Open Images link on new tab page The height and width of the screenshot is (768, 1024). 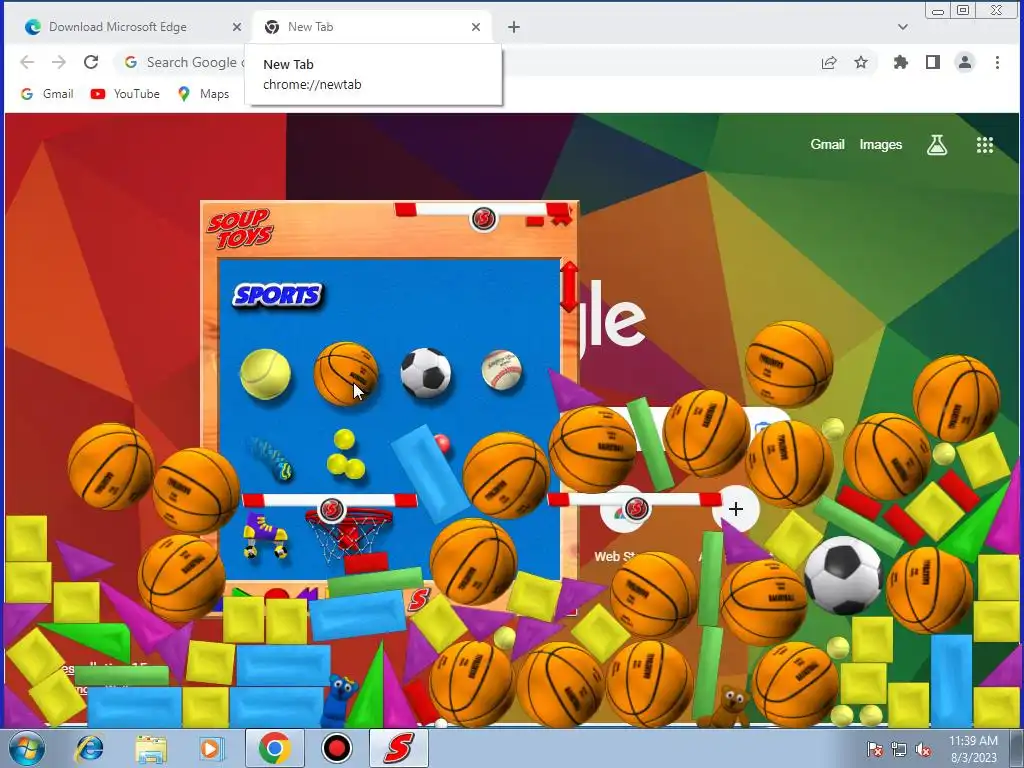click(x=880, y=144)
